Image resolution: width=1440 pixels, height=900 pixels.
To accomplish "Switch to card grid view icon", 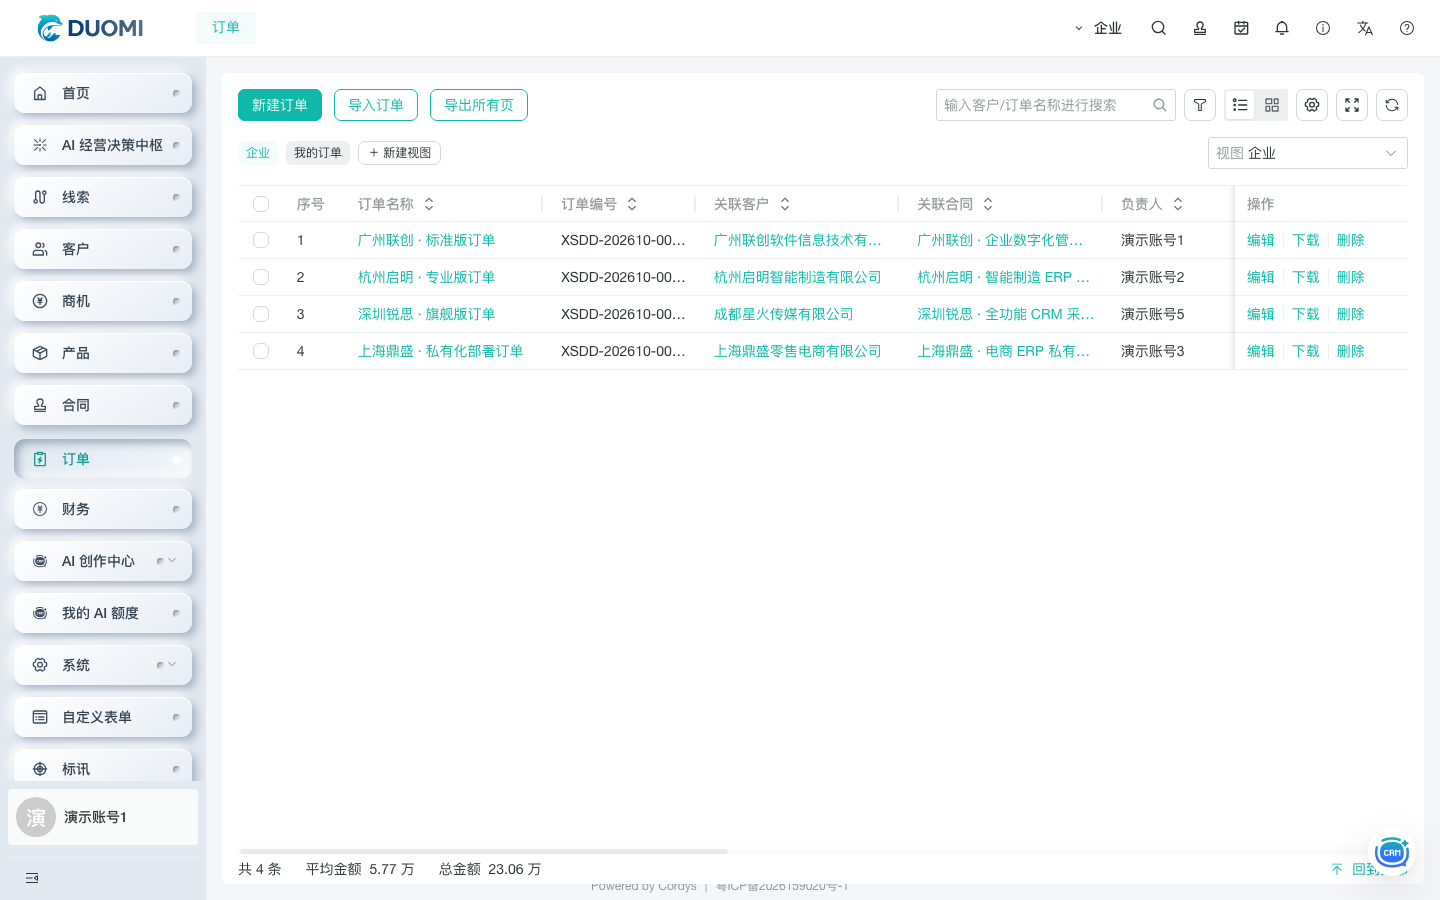I will point(1272,105).
